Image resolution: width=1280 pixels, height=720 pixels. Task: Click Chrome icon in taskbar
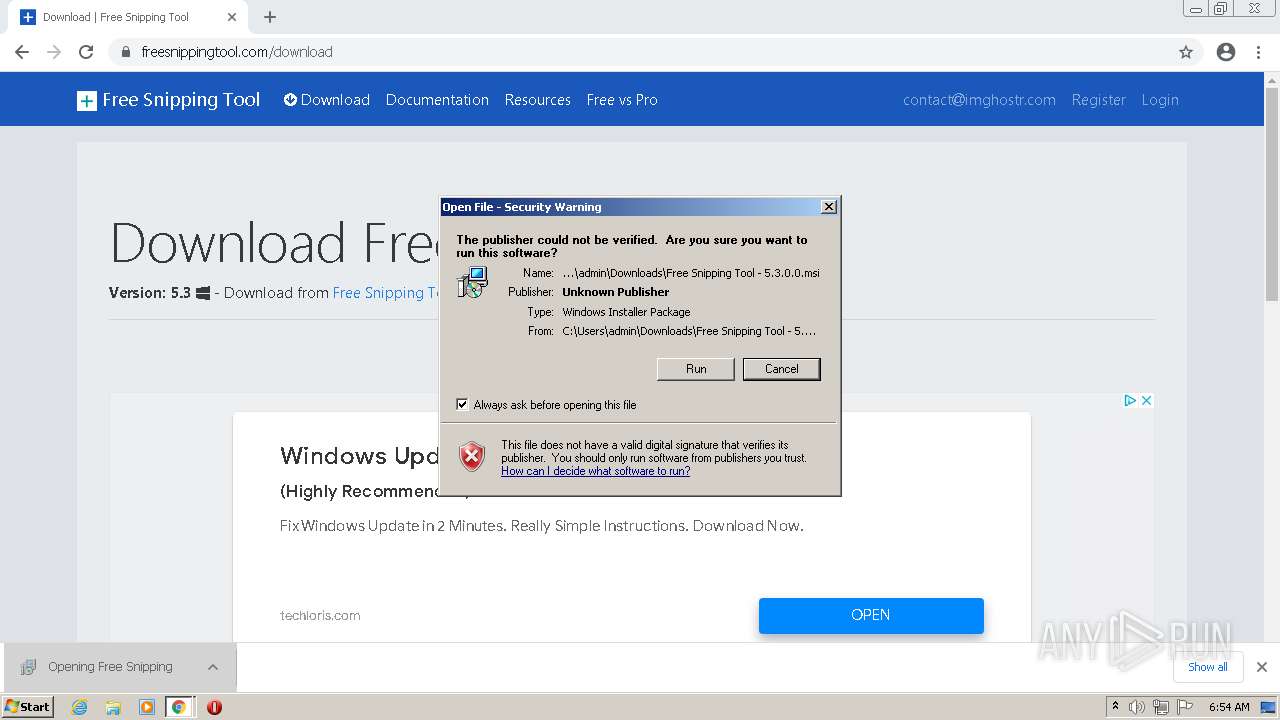(x=179, y=707)
